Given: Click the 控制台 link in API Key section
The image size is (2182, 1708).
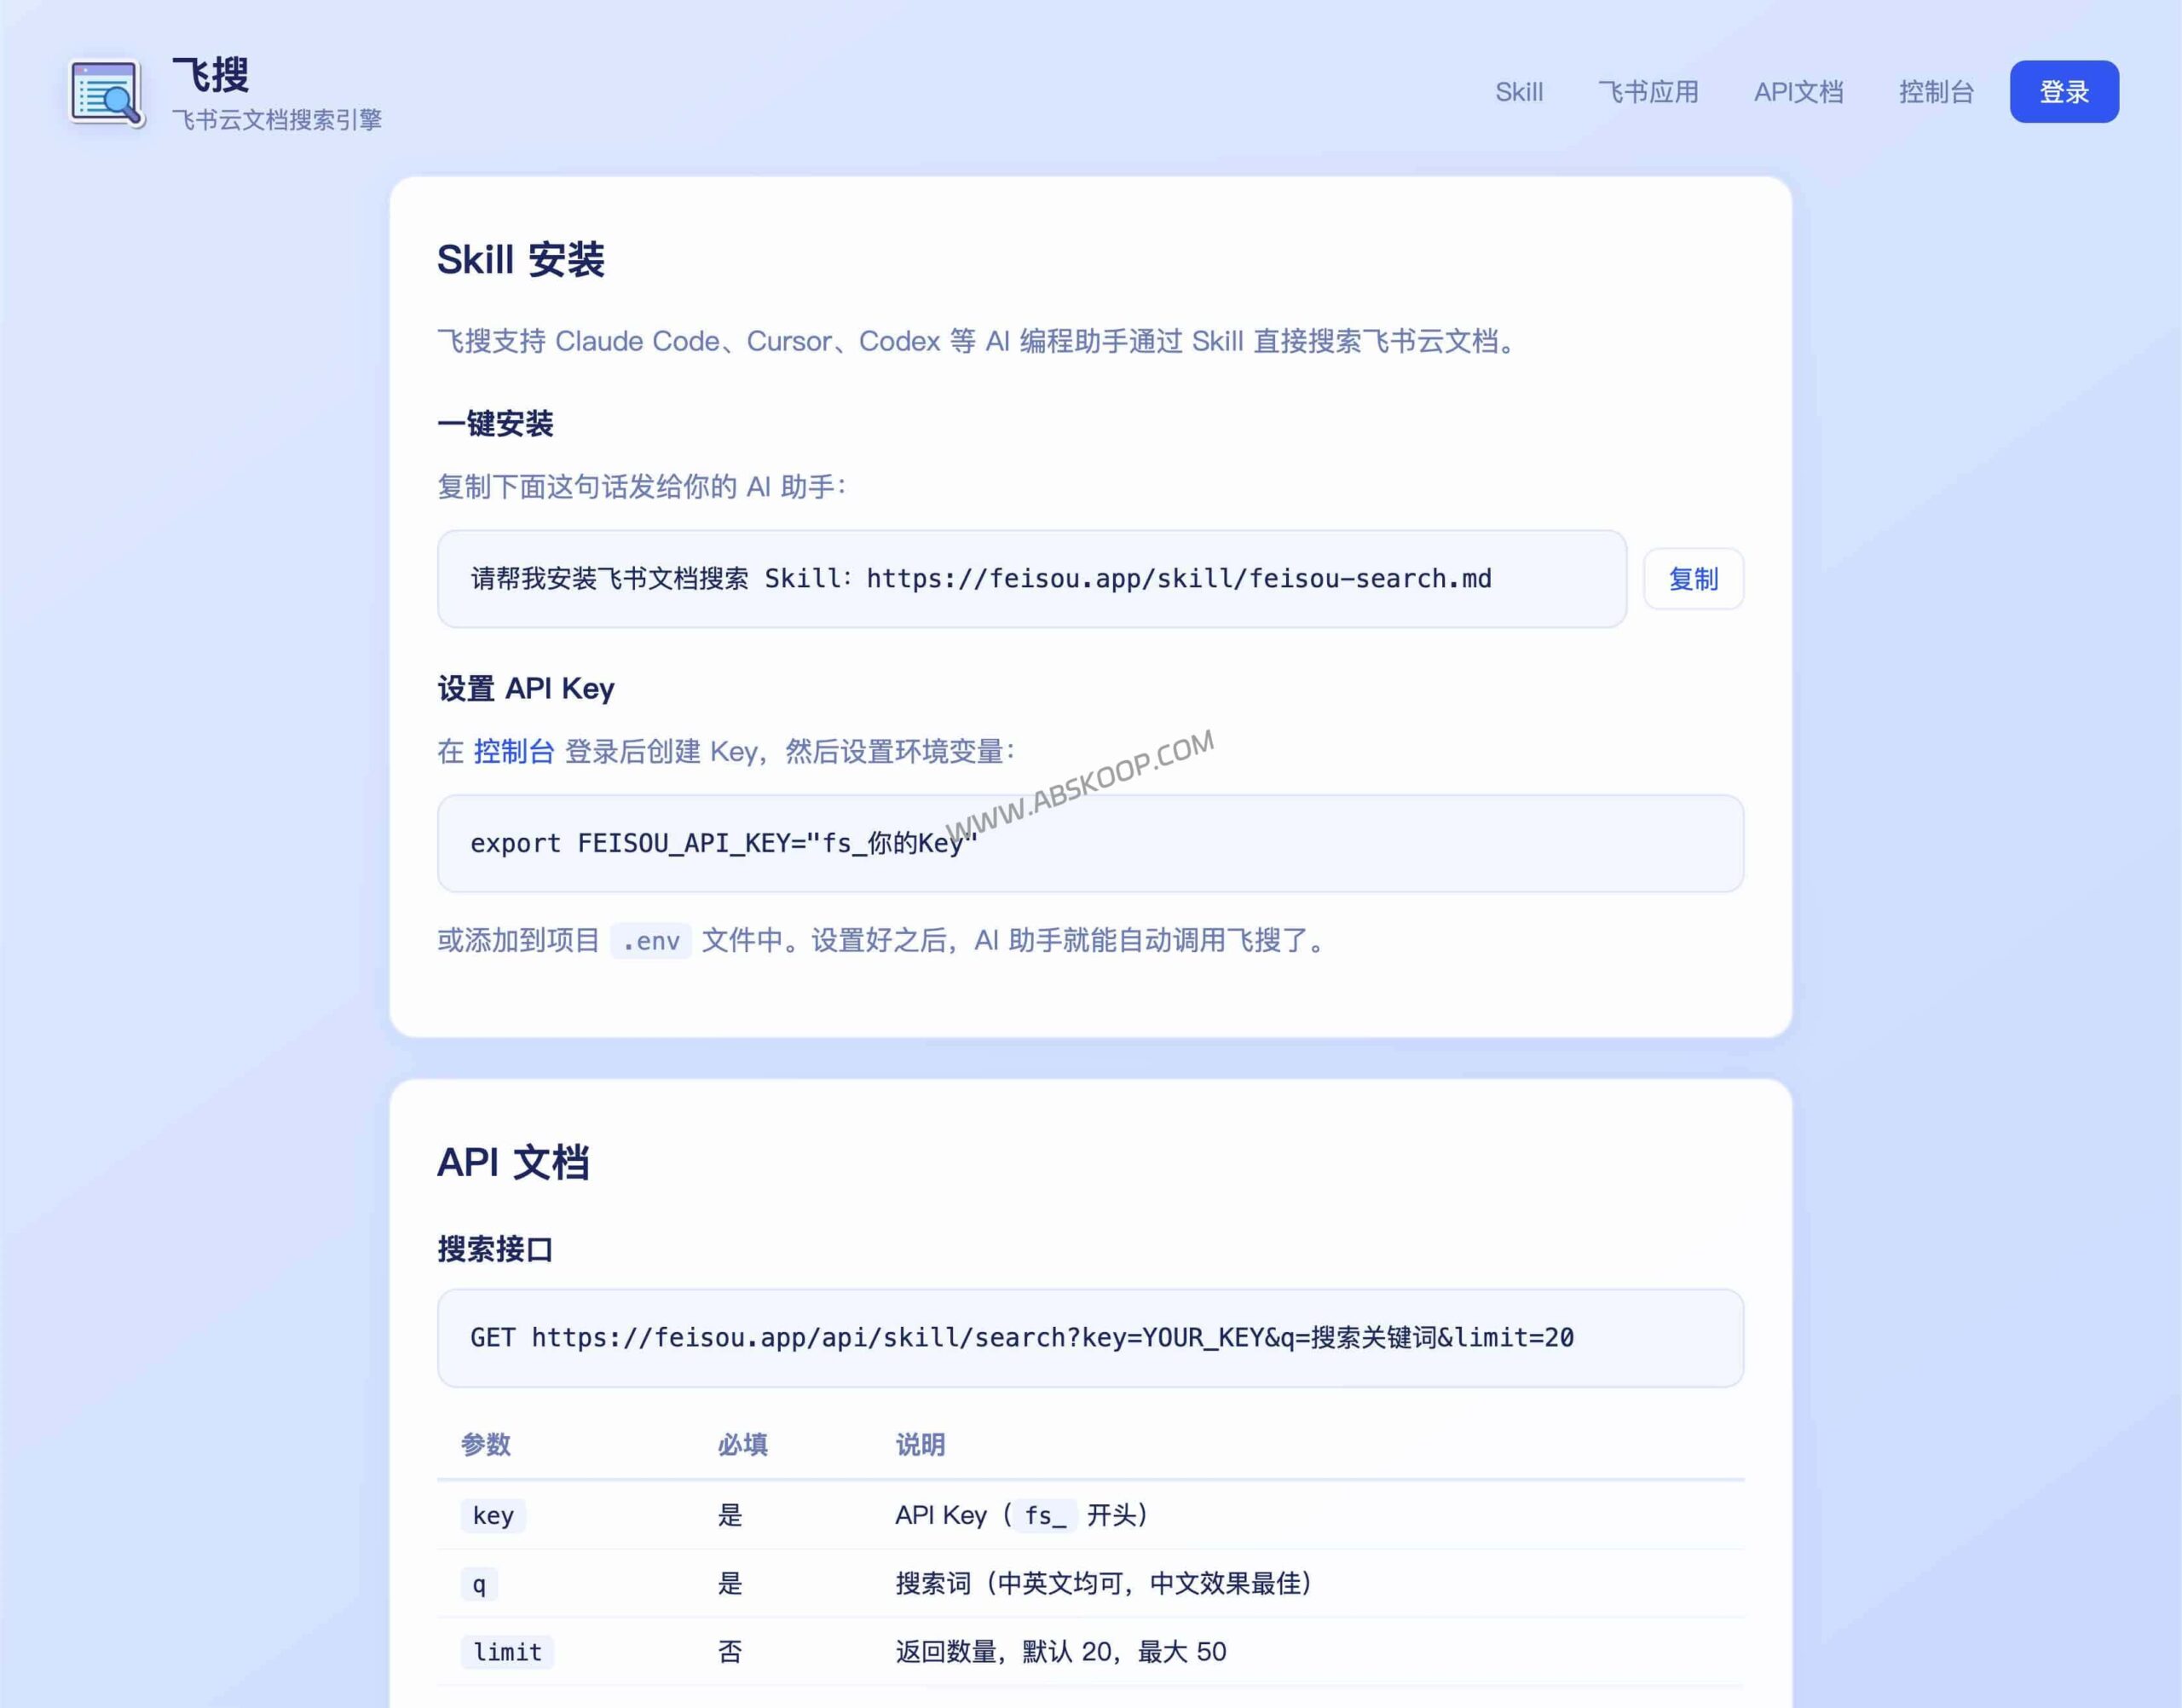Looking at the screenshot, I should 514,751.
